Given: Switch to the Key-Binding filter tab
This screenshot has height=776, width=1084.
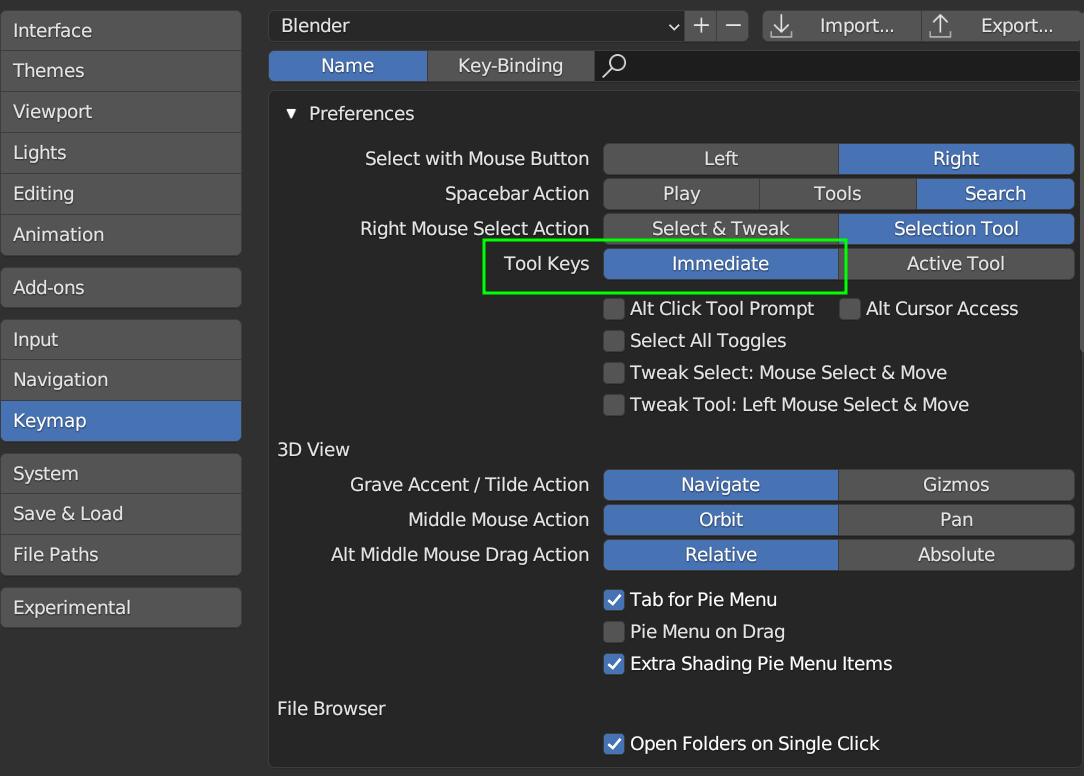Looking at the screenshot, I should click(x=510, y=65).
